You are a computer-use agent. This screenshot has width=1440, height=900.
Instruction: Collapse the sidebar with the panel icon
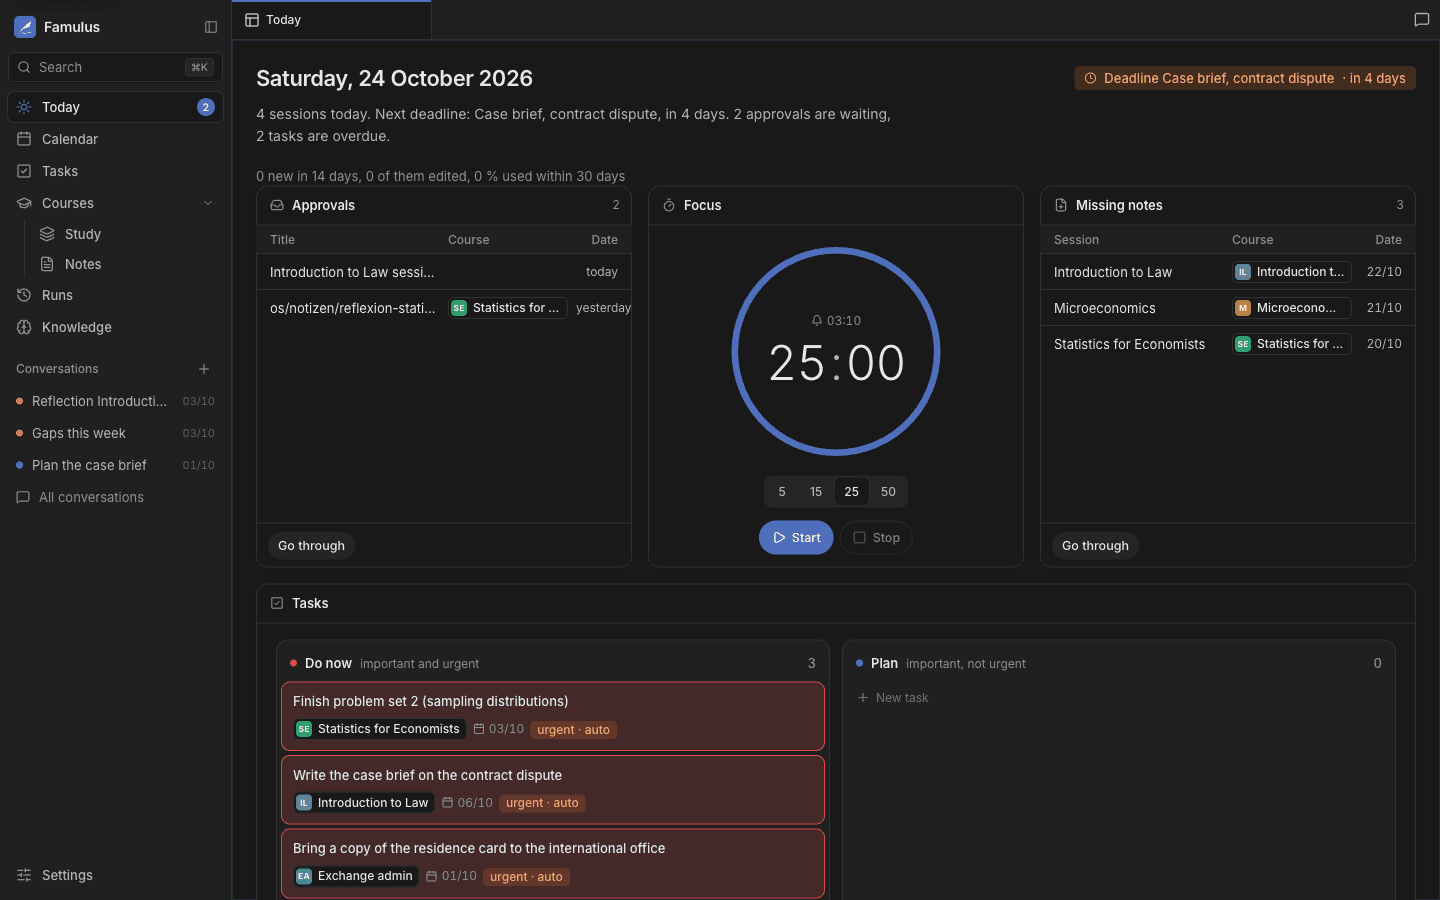pos(211,27)
